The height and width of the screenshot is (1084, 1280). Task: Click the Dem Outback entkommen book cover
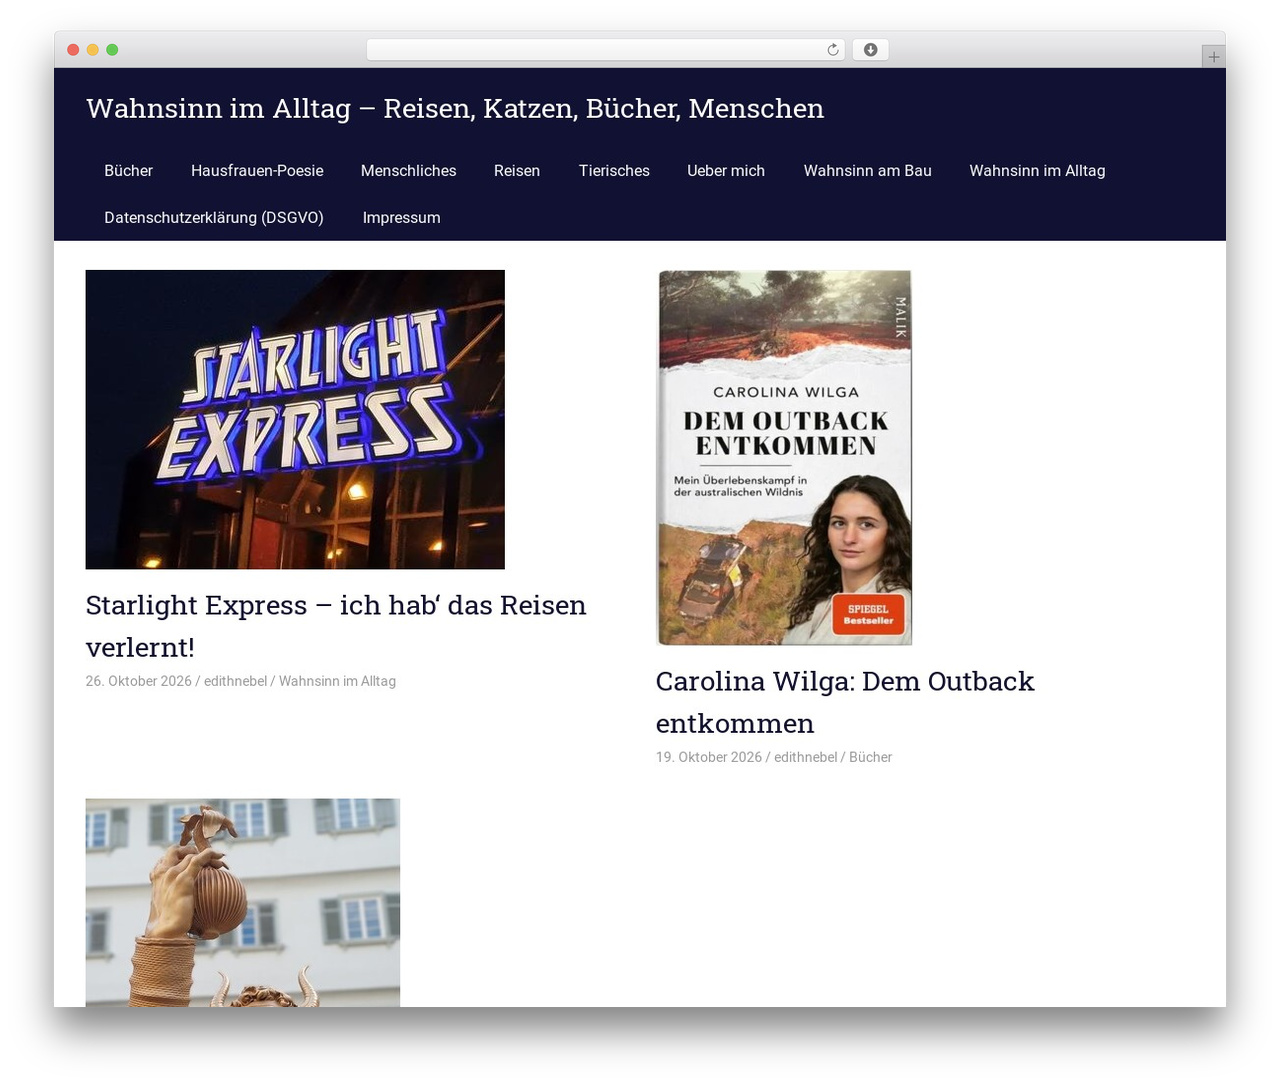[x=784, y=457]
